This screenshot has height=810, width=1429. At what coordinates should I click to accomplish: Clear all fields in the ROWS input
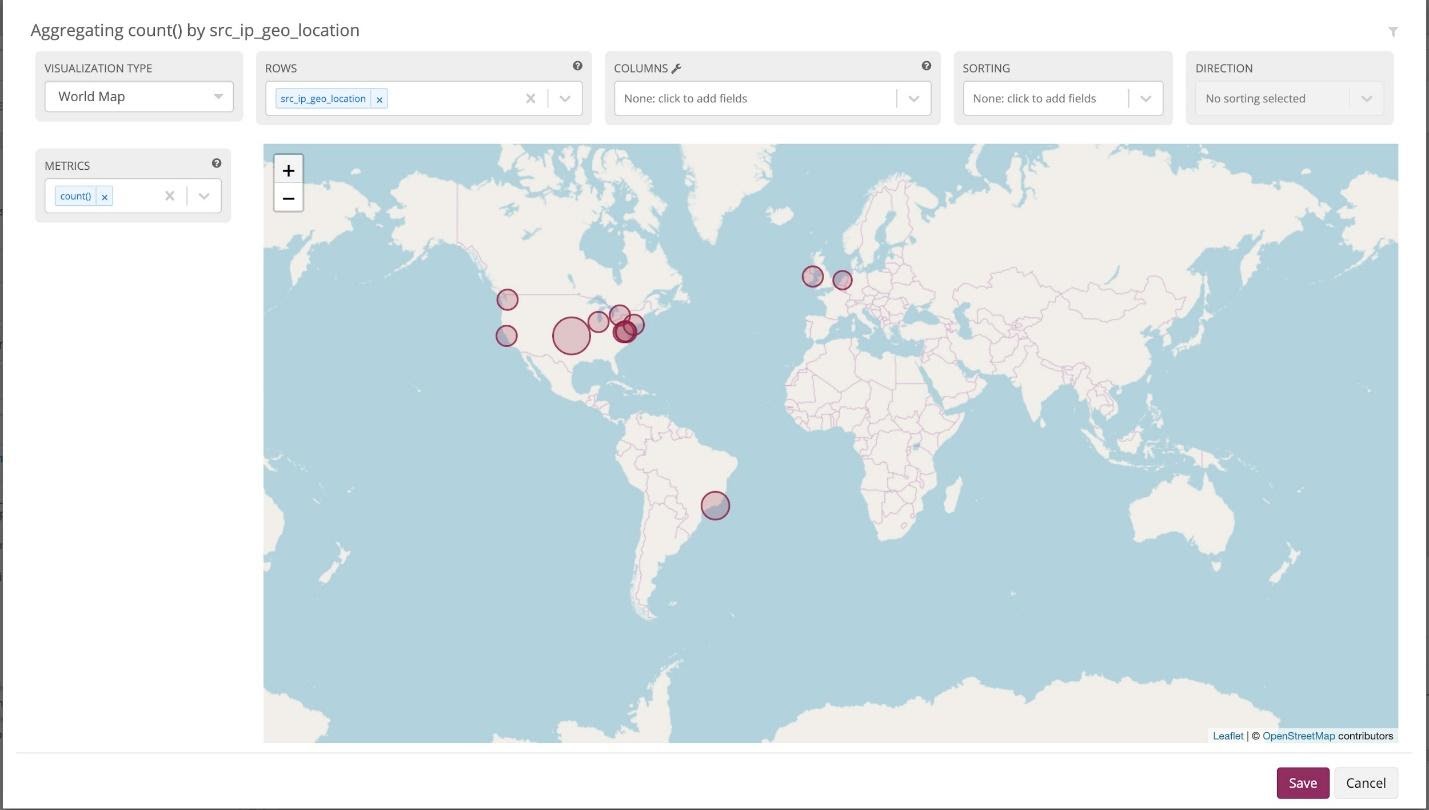click(530, 98)
